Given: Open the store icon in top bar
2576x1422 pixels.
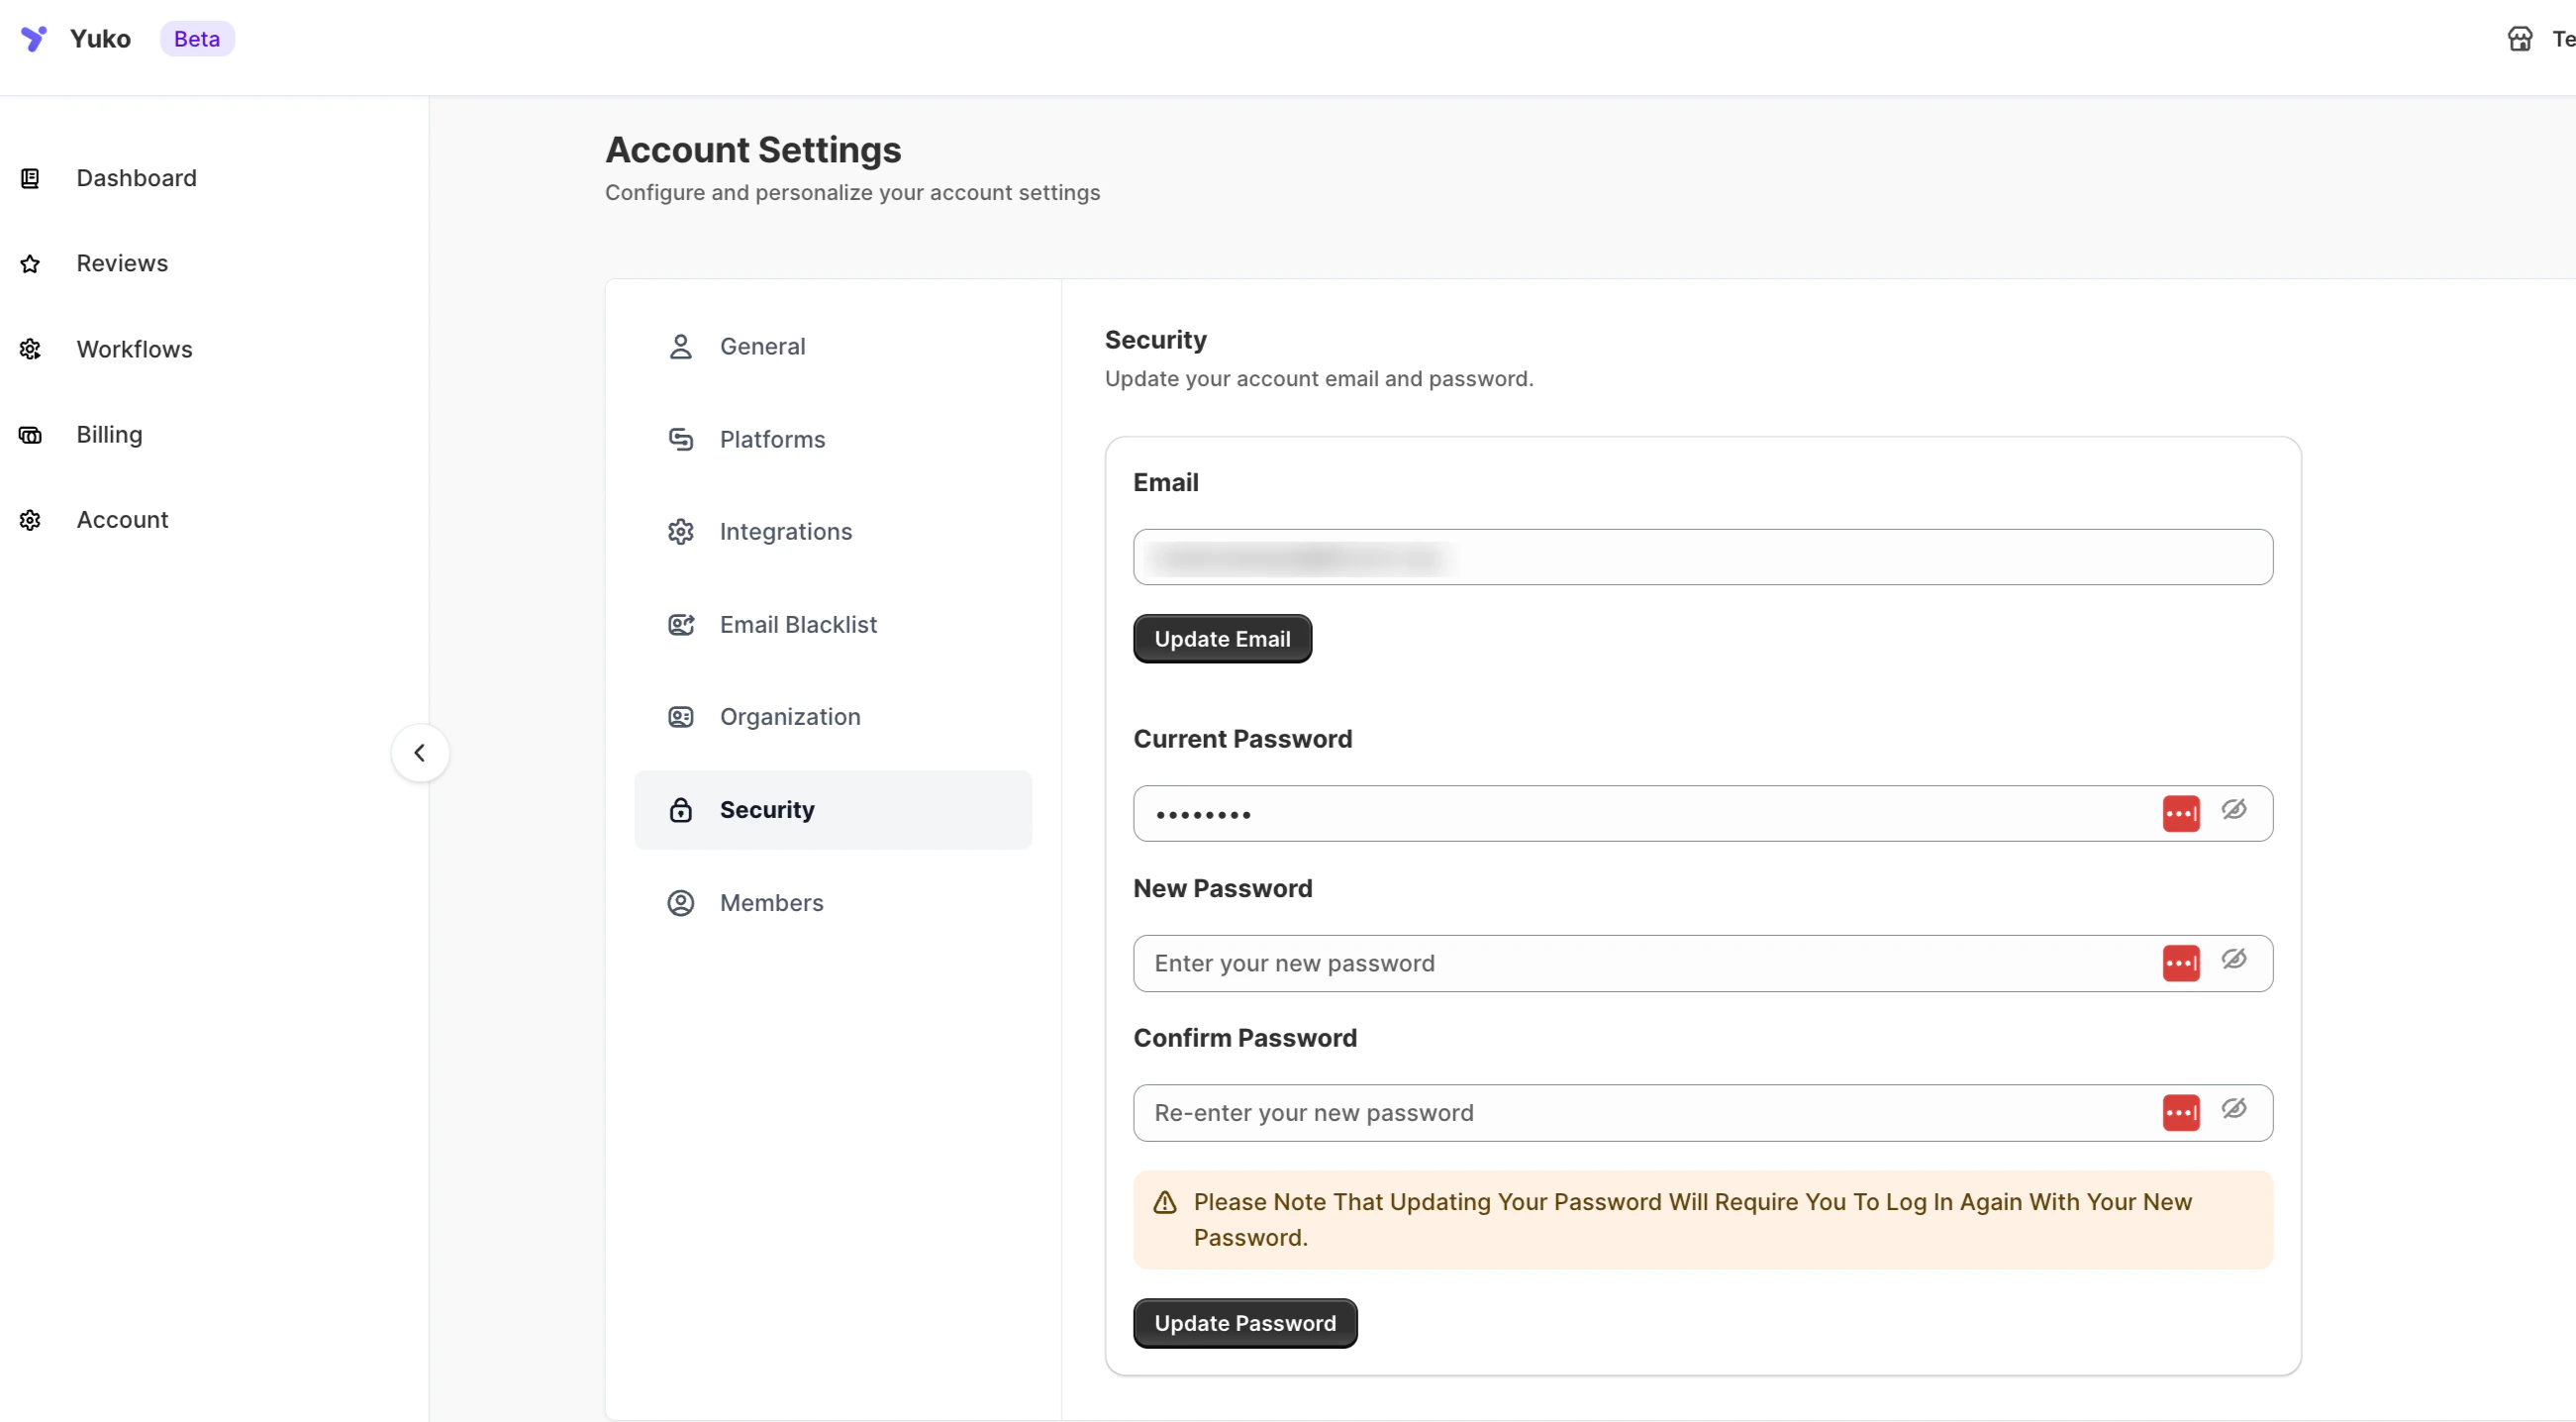Looking at the screenshot, I should [x=2520, y=39].
